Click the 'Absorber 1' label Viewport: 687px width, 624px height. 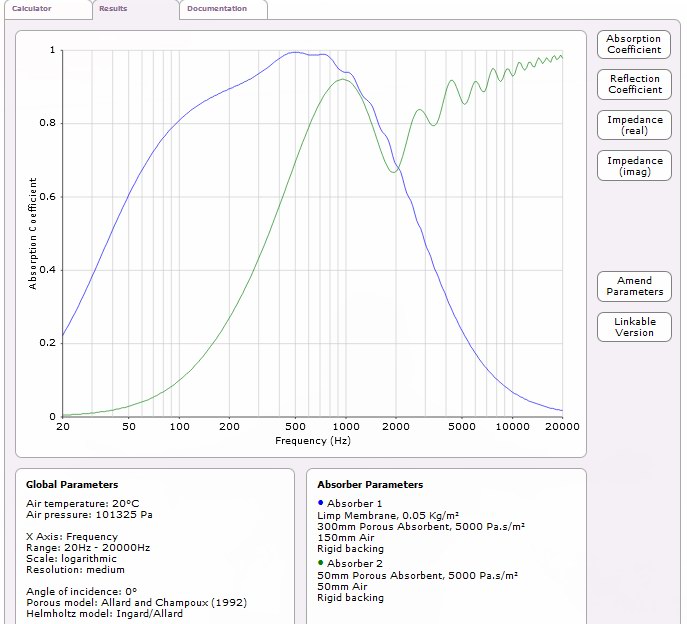354,503
